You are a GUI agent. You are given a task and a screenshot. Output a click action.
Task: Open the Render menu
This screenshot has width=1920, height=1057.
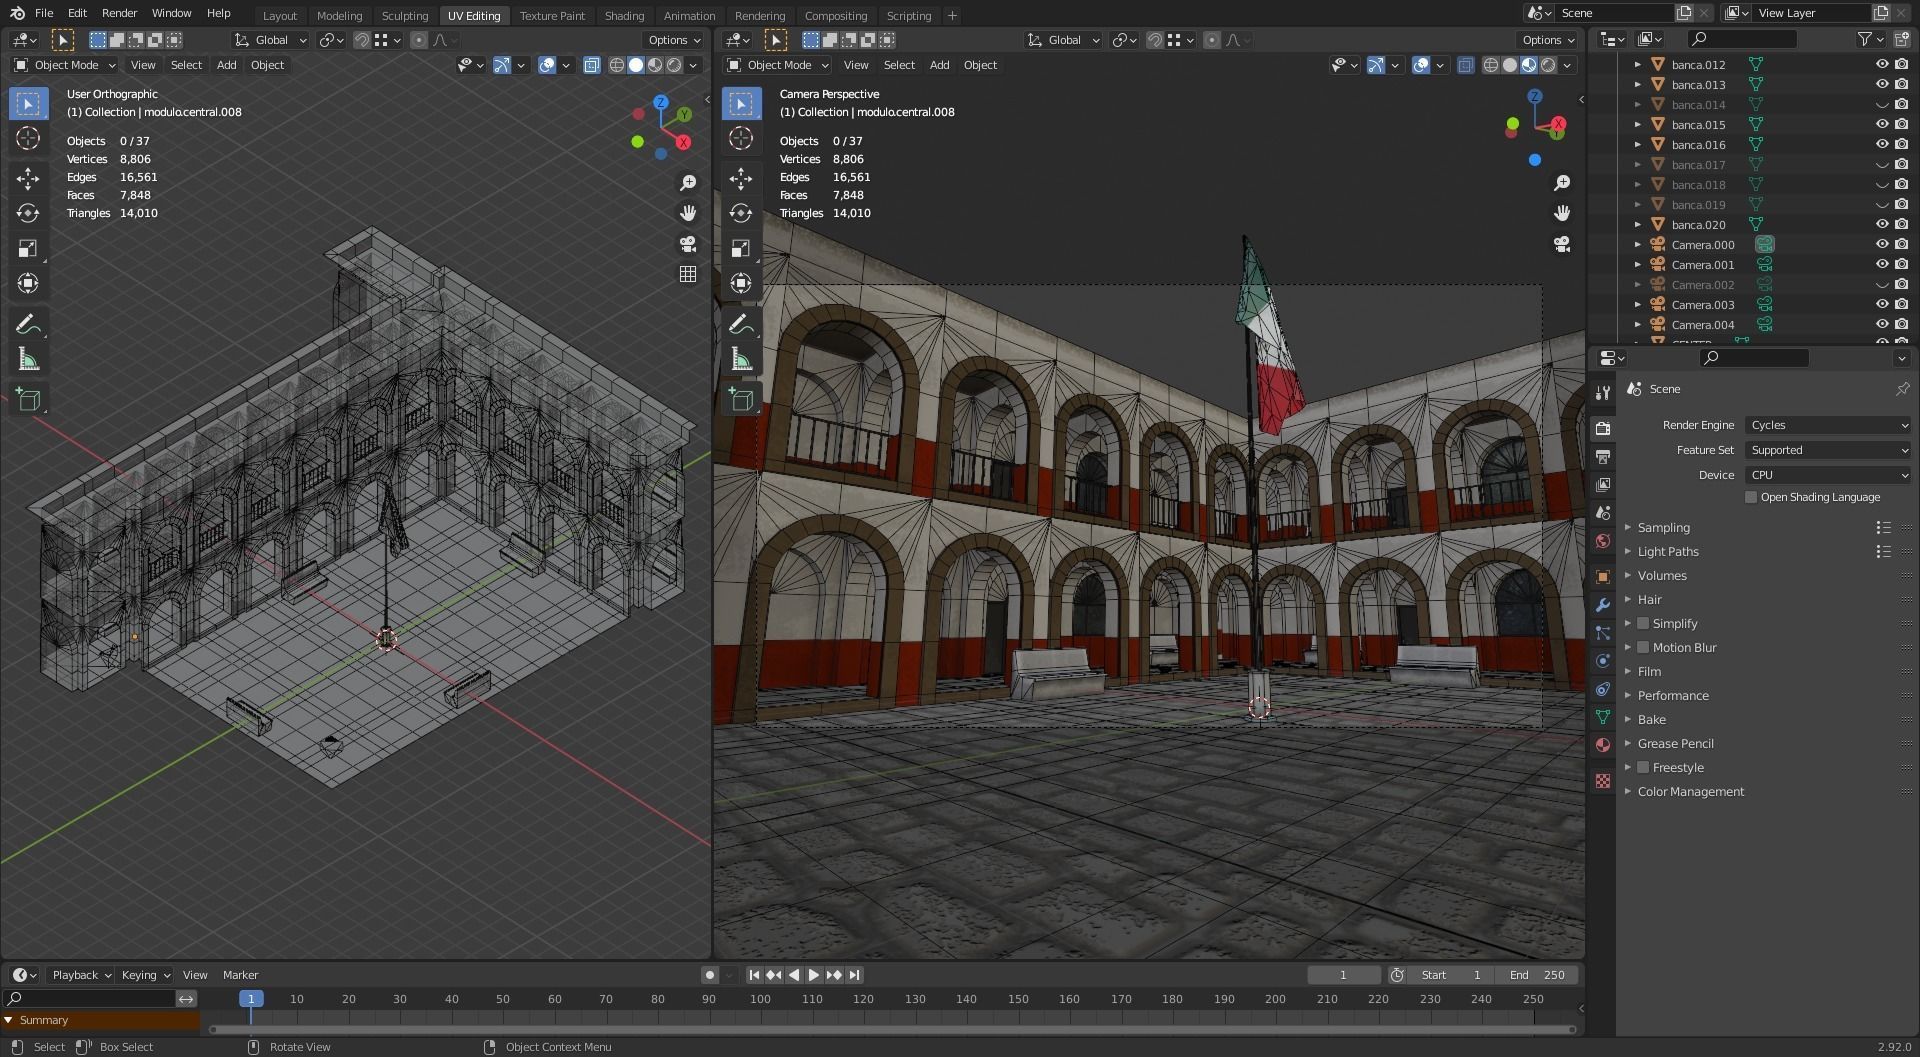119,13
